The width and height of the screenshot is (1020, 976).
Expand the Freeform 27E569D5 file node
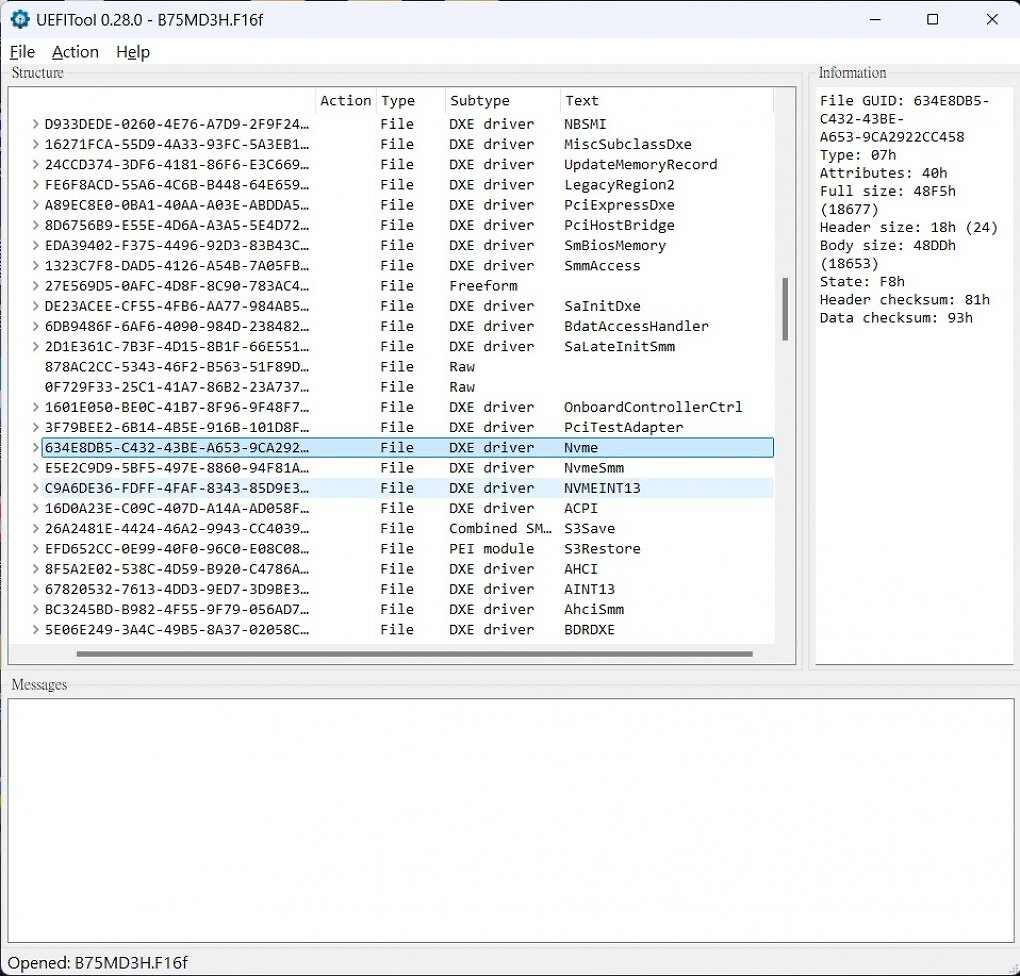click(36, 286)
